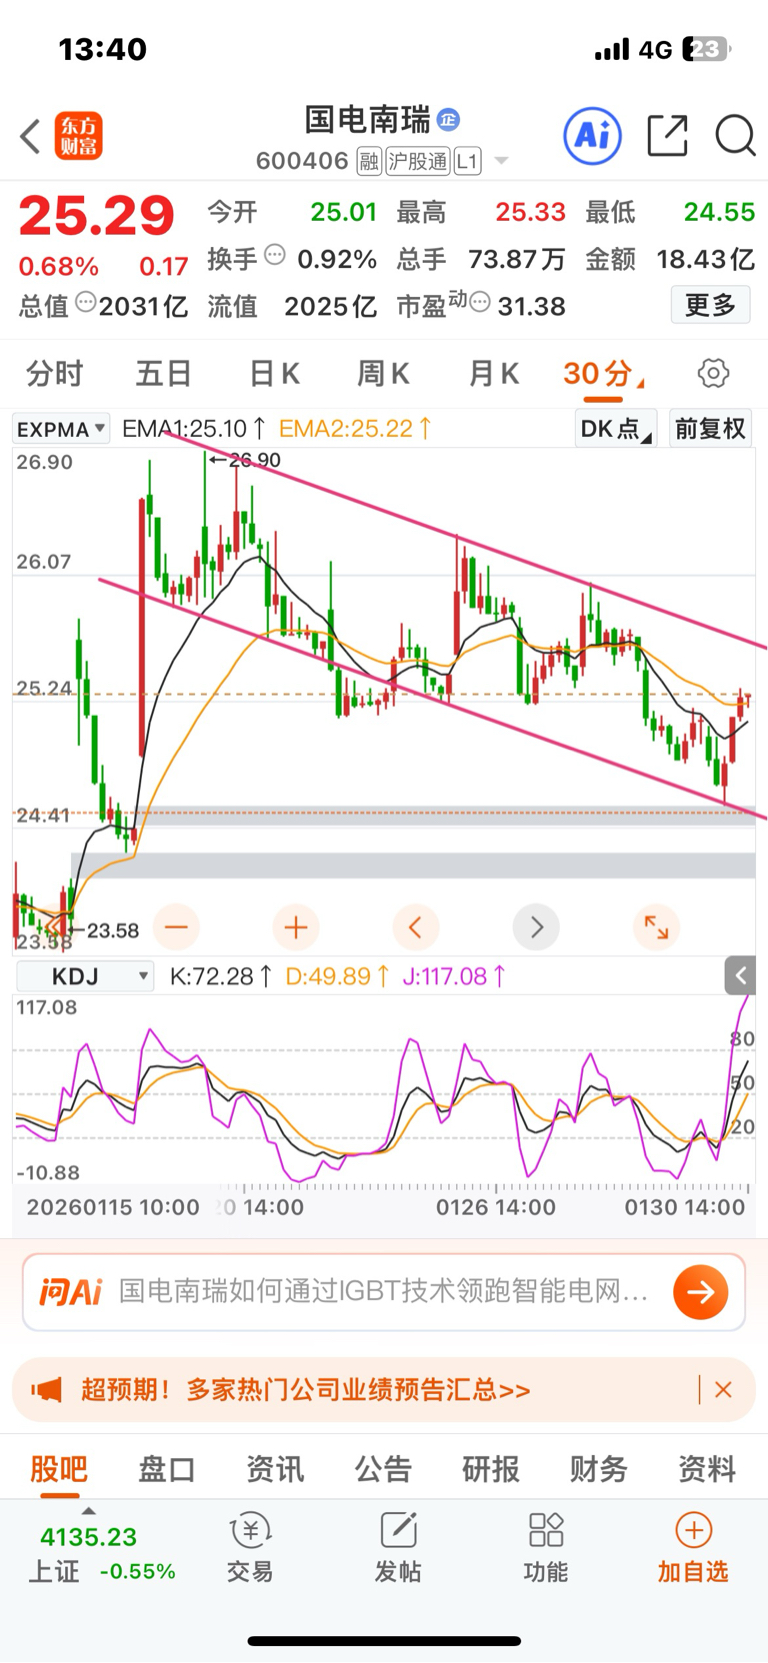The image size is (768, 1663).
Task: Switch to the 资料 tab
Action: [x=707, y=1469]
